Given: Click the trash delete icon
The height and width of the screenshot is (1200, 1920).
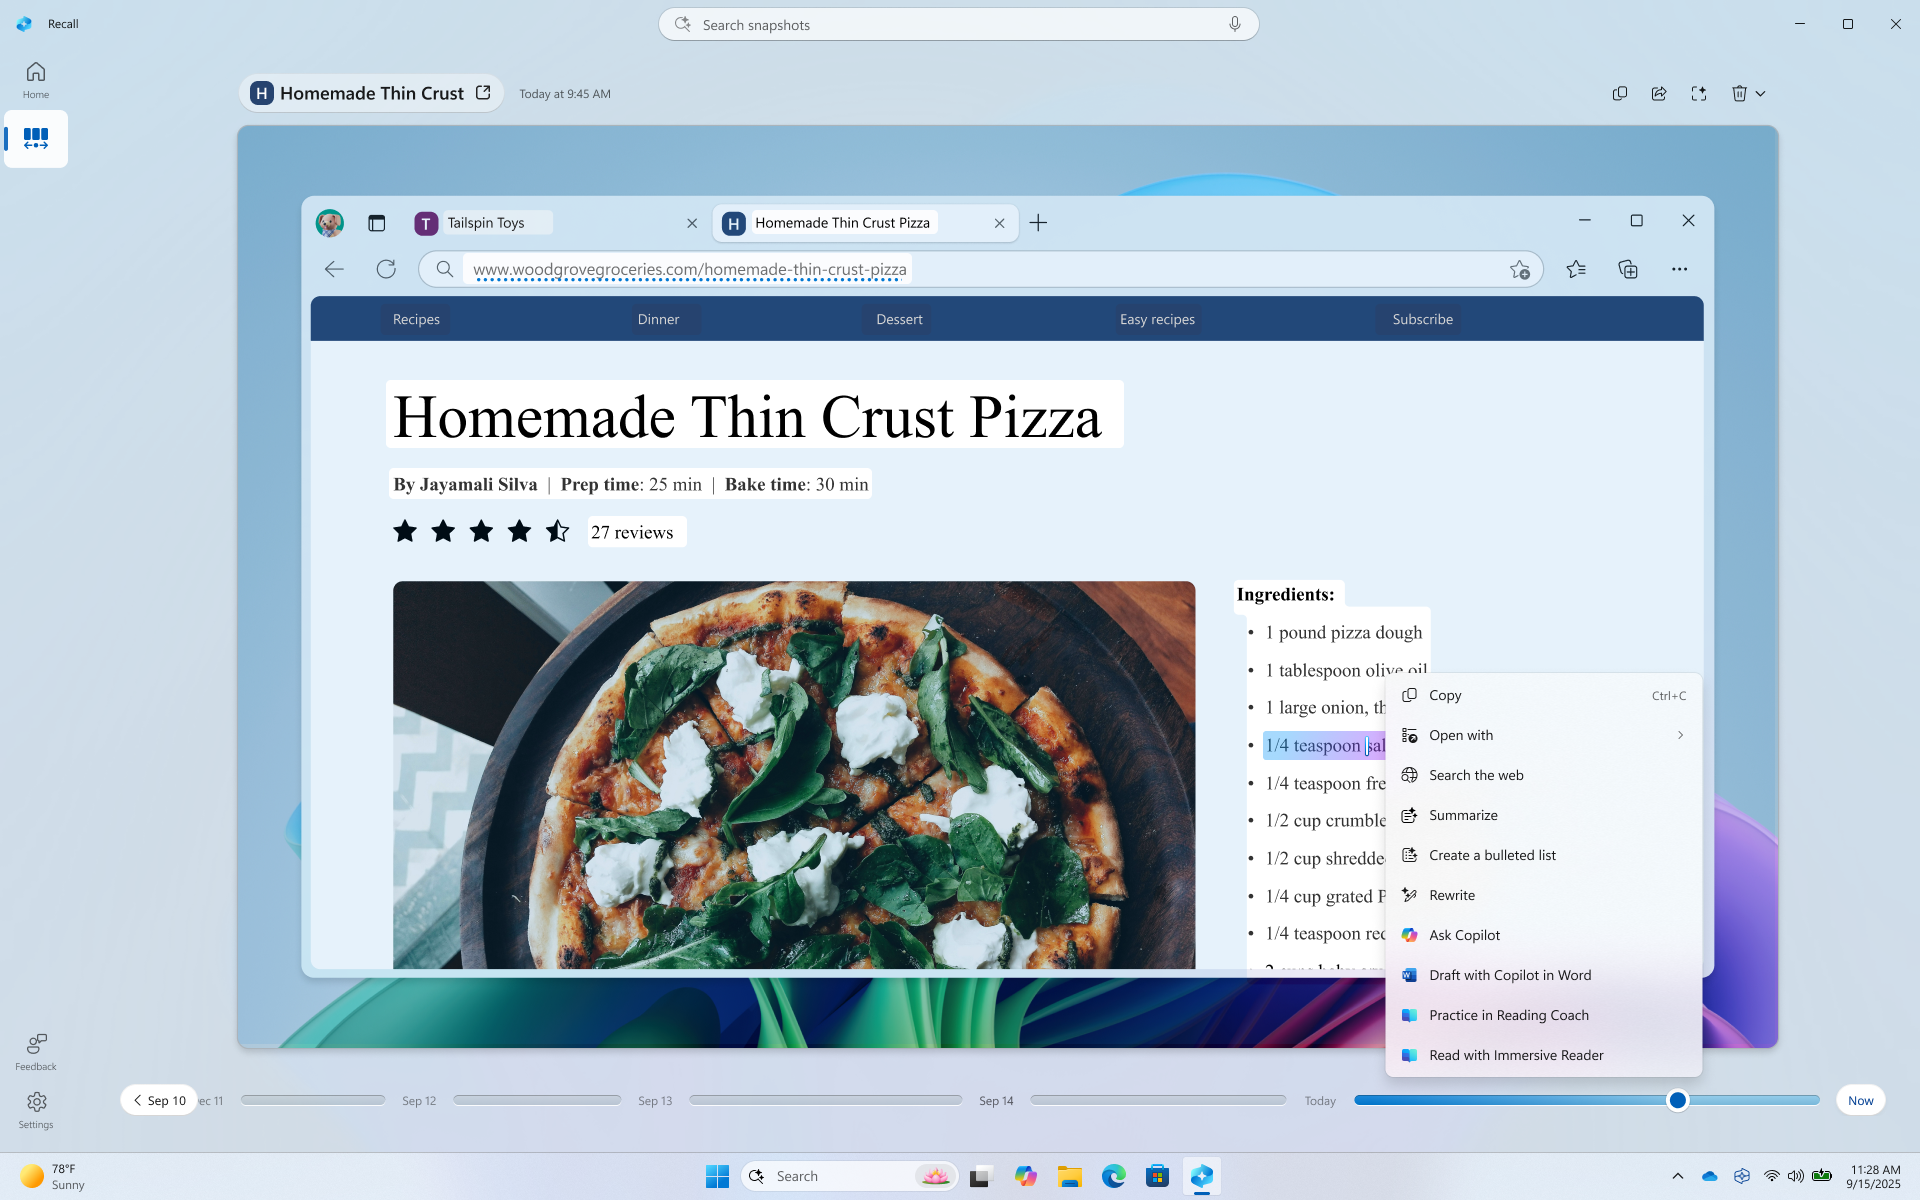Looking at the screenshot, I should coord(1739,93).
